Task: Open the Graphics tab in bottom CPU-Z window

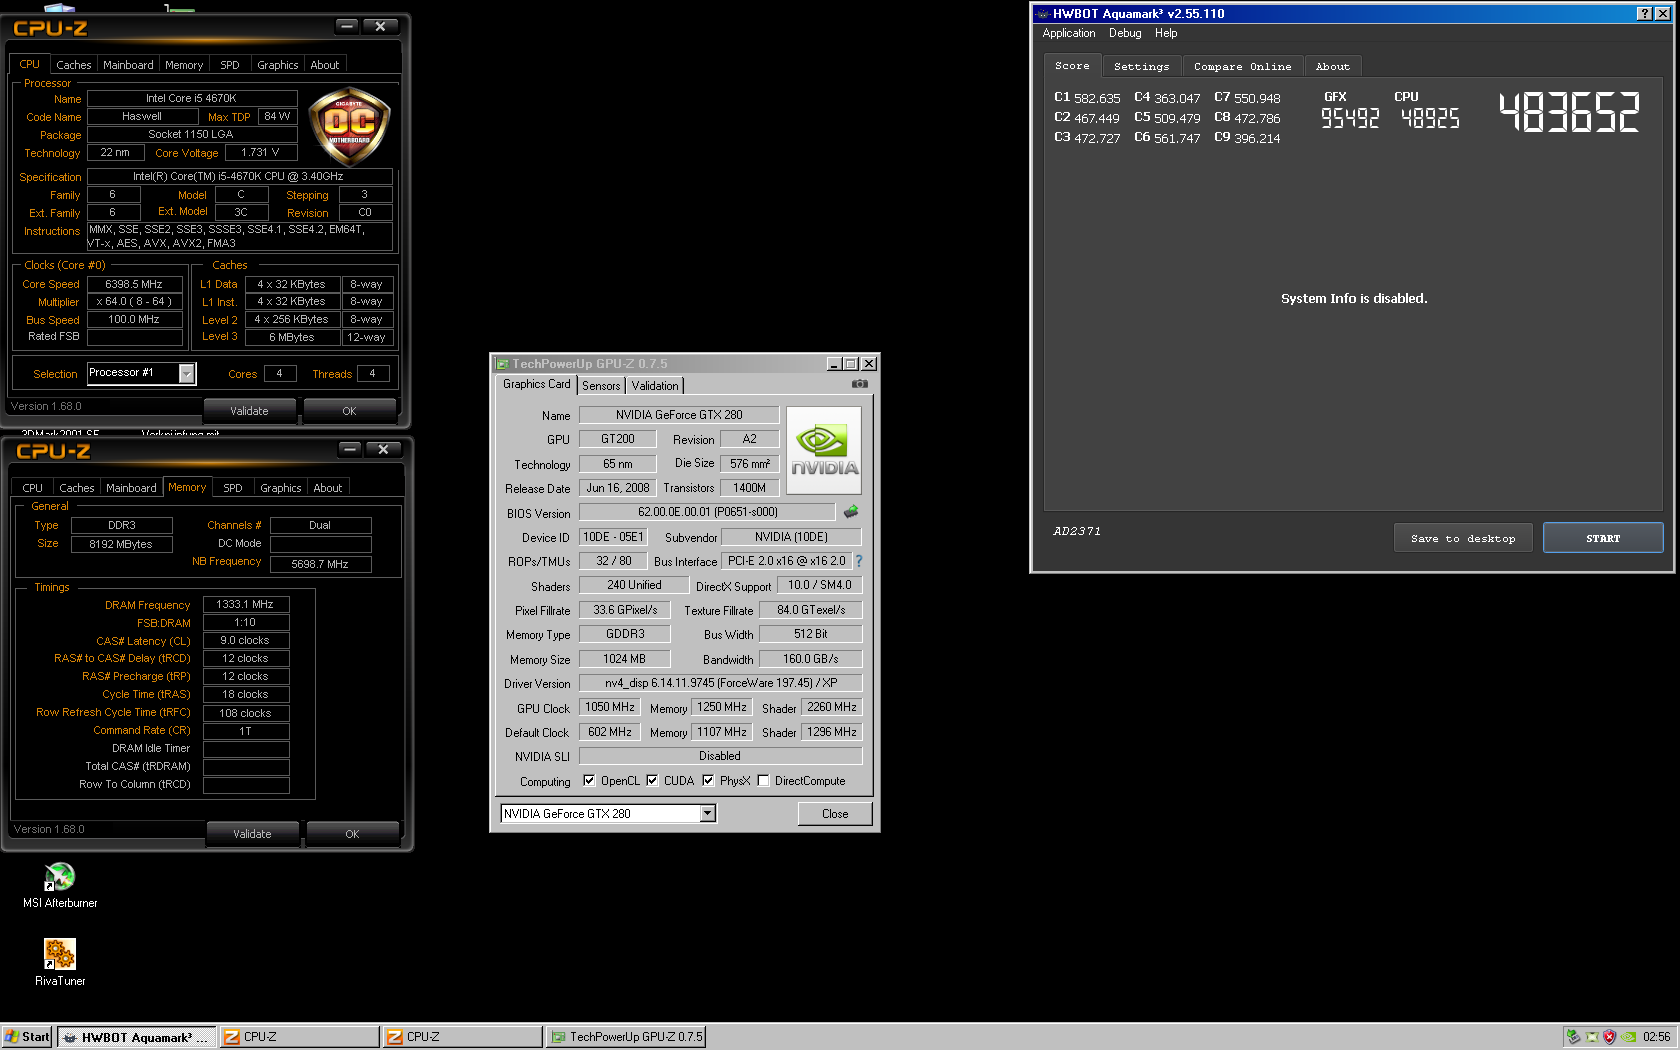Action: pyautogui.click(x=281, y=488)
